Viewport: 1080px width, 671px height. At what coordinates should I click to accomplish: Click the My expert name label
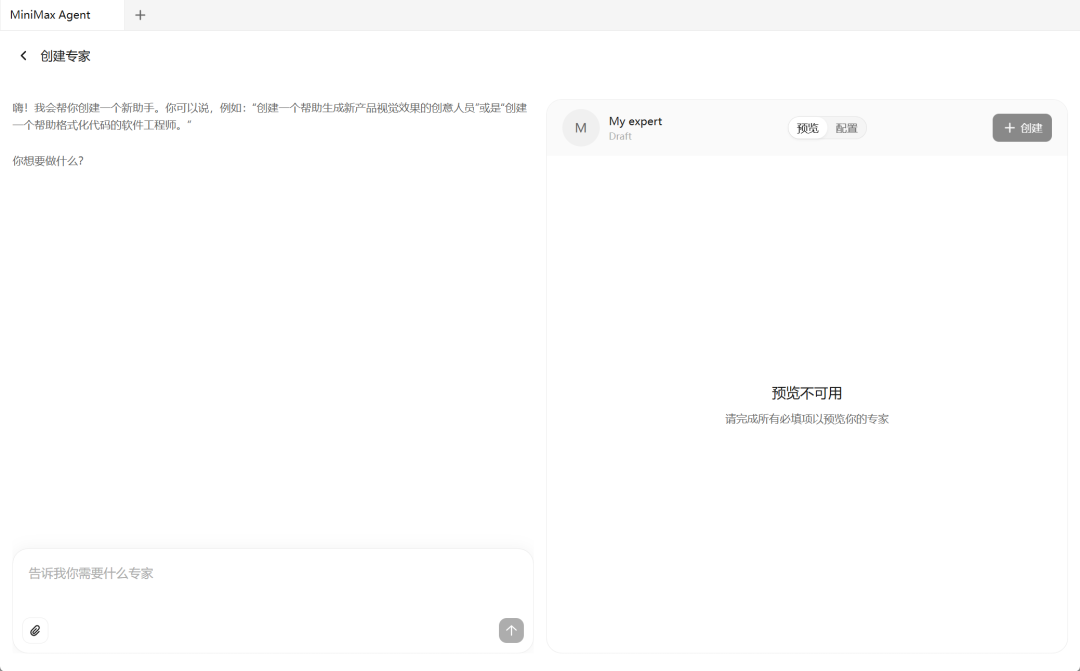[635, 120]
